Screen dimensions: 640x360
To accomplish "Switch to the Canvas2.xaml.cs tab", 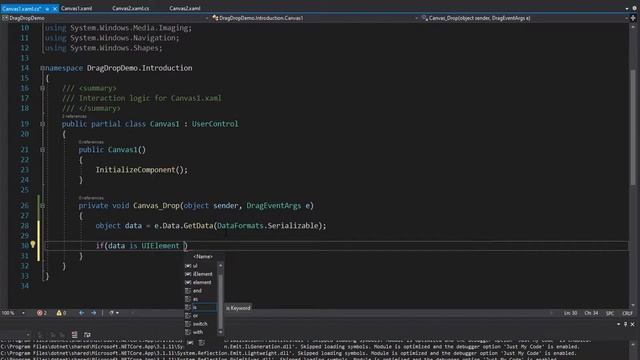I will tap(131, 9).
